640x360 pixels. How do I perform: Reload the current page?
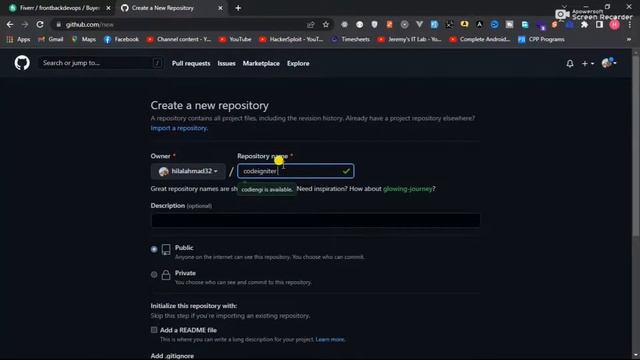point(40,24)
